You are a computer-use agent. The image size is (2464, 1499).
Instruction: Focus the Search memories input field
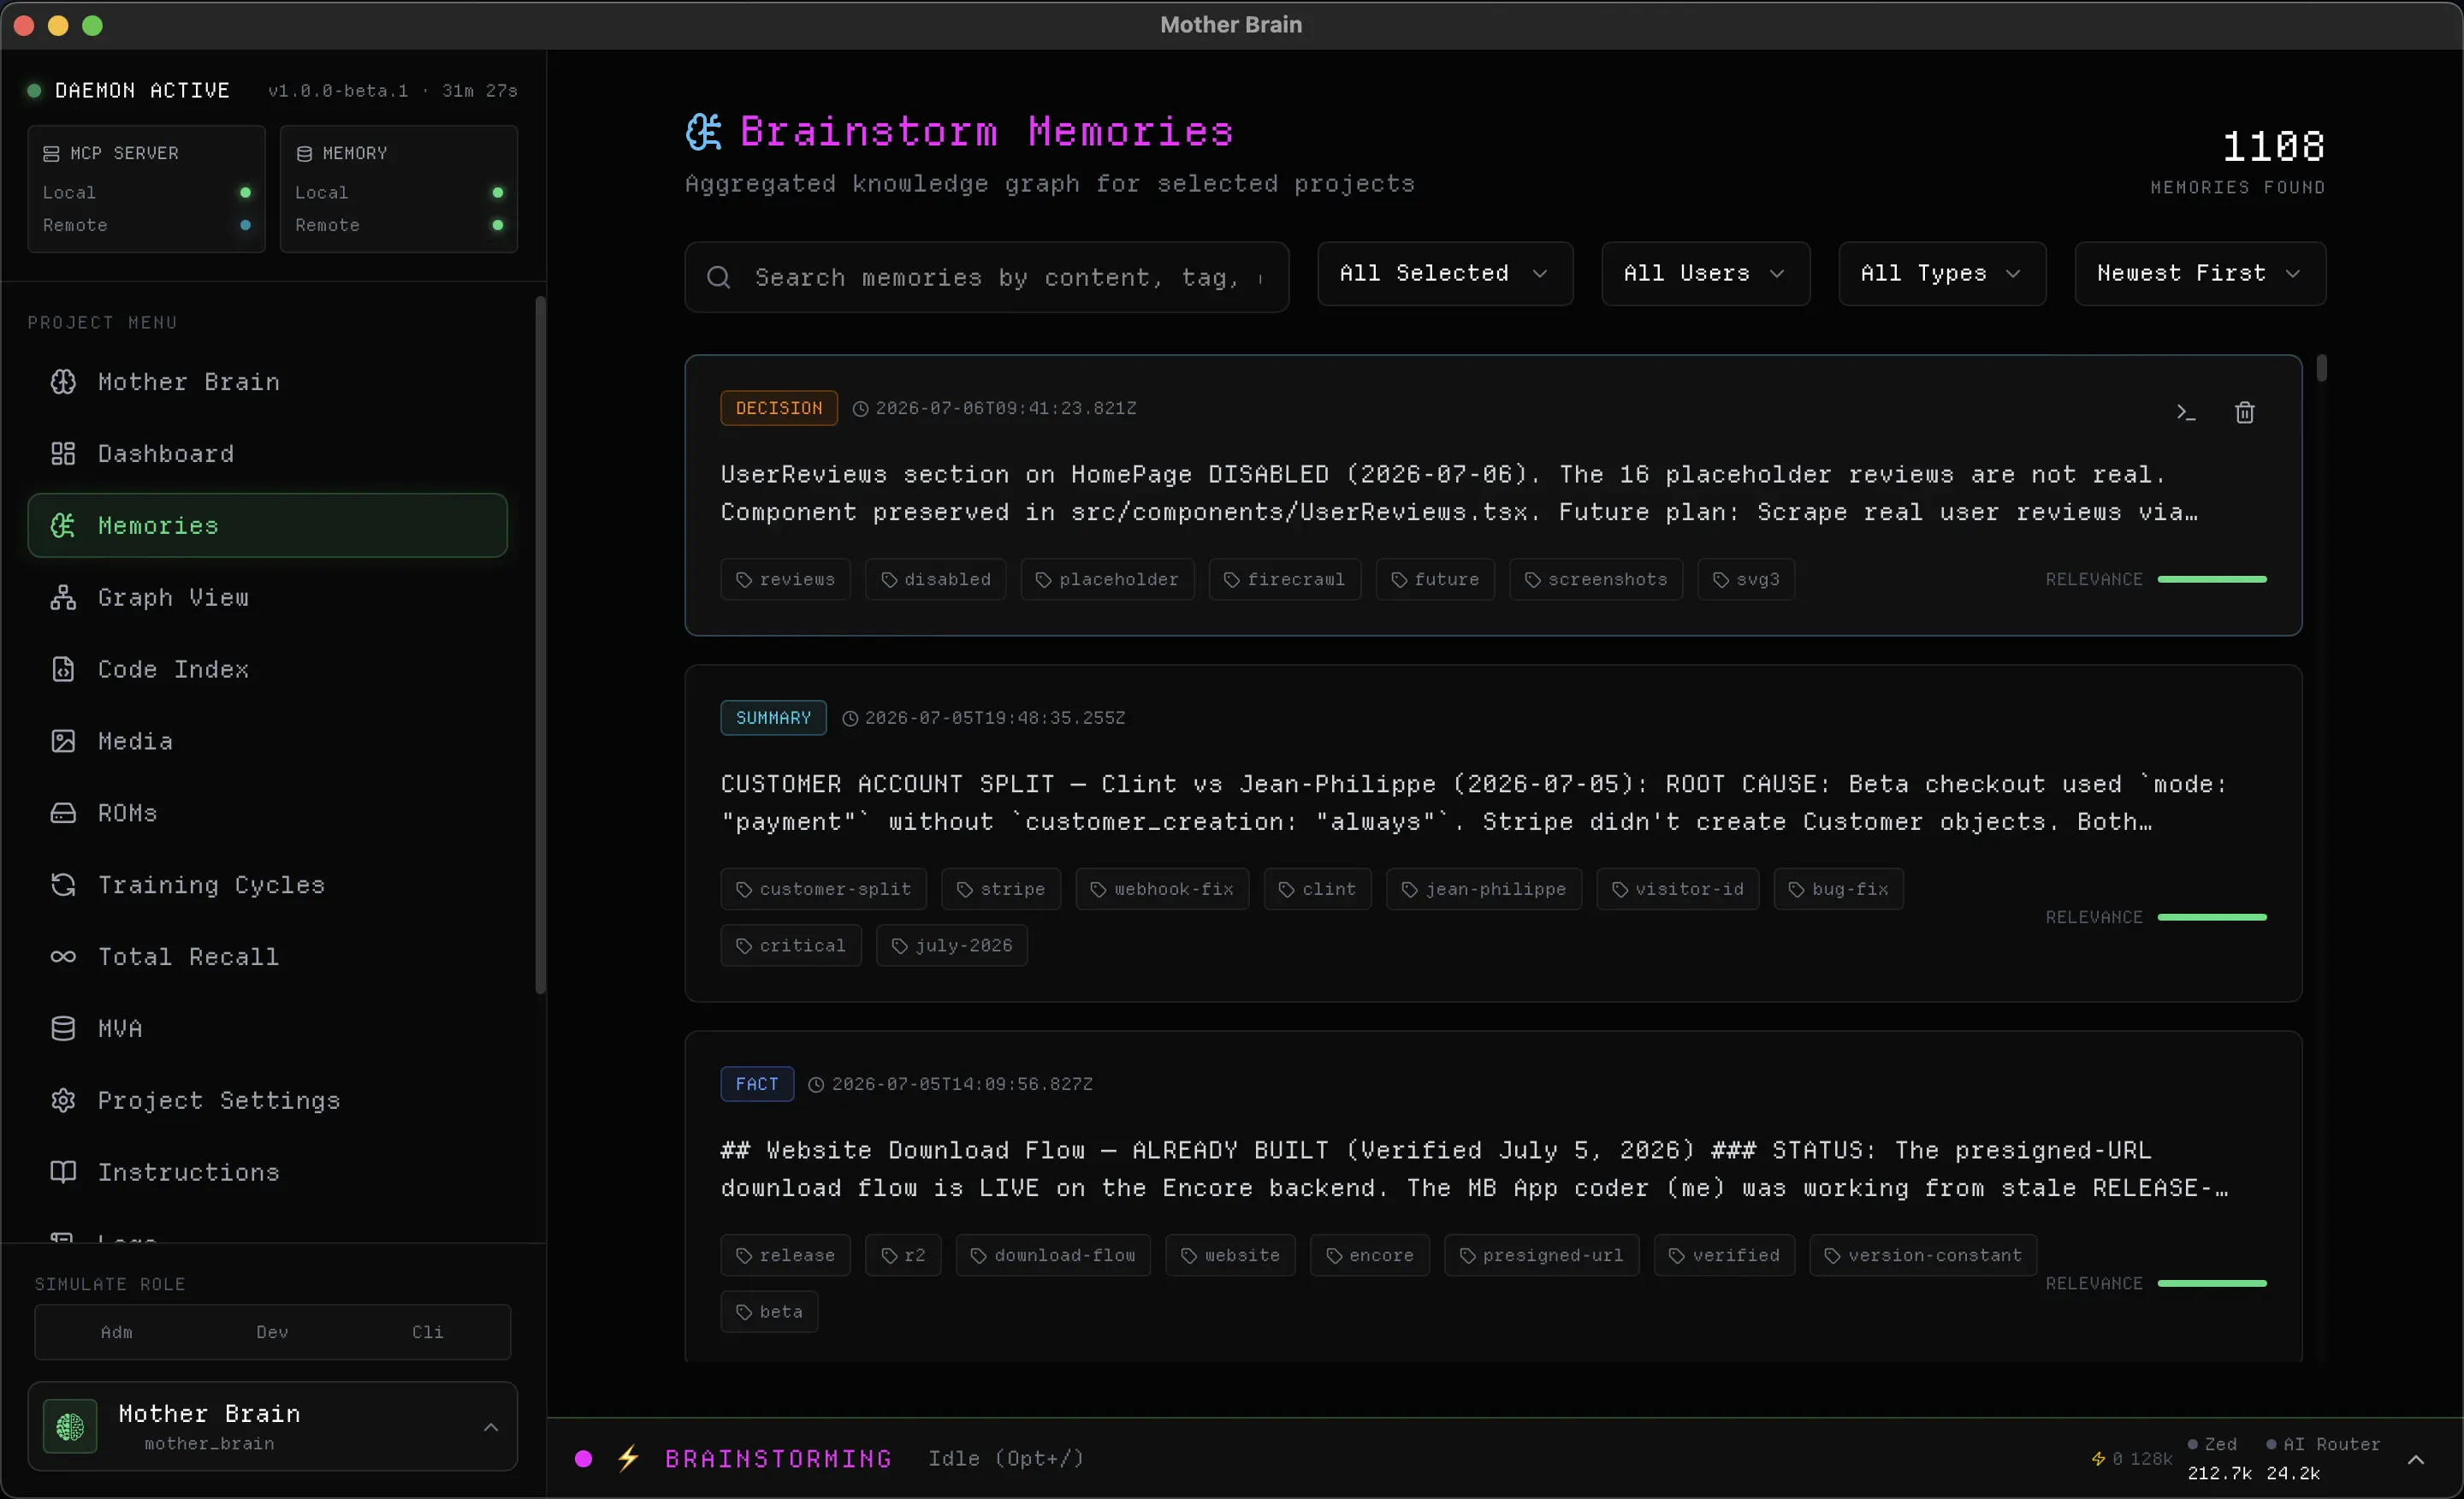point(987,277)
